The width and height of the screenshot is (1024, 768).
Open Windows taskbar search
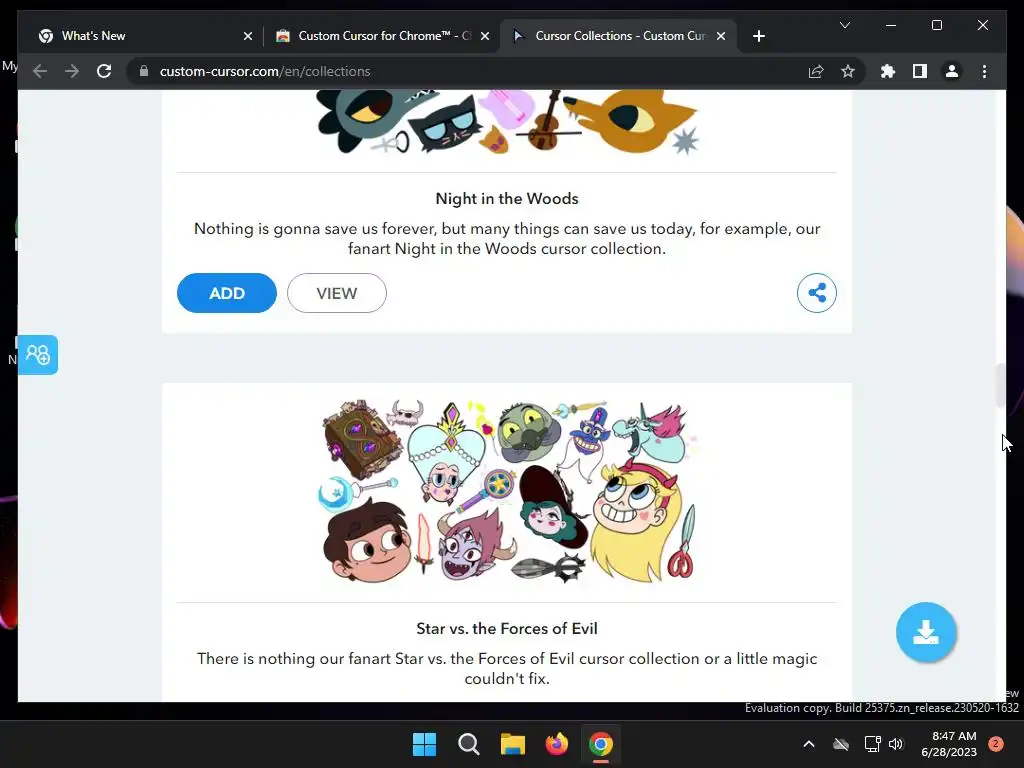pos(468,744)
